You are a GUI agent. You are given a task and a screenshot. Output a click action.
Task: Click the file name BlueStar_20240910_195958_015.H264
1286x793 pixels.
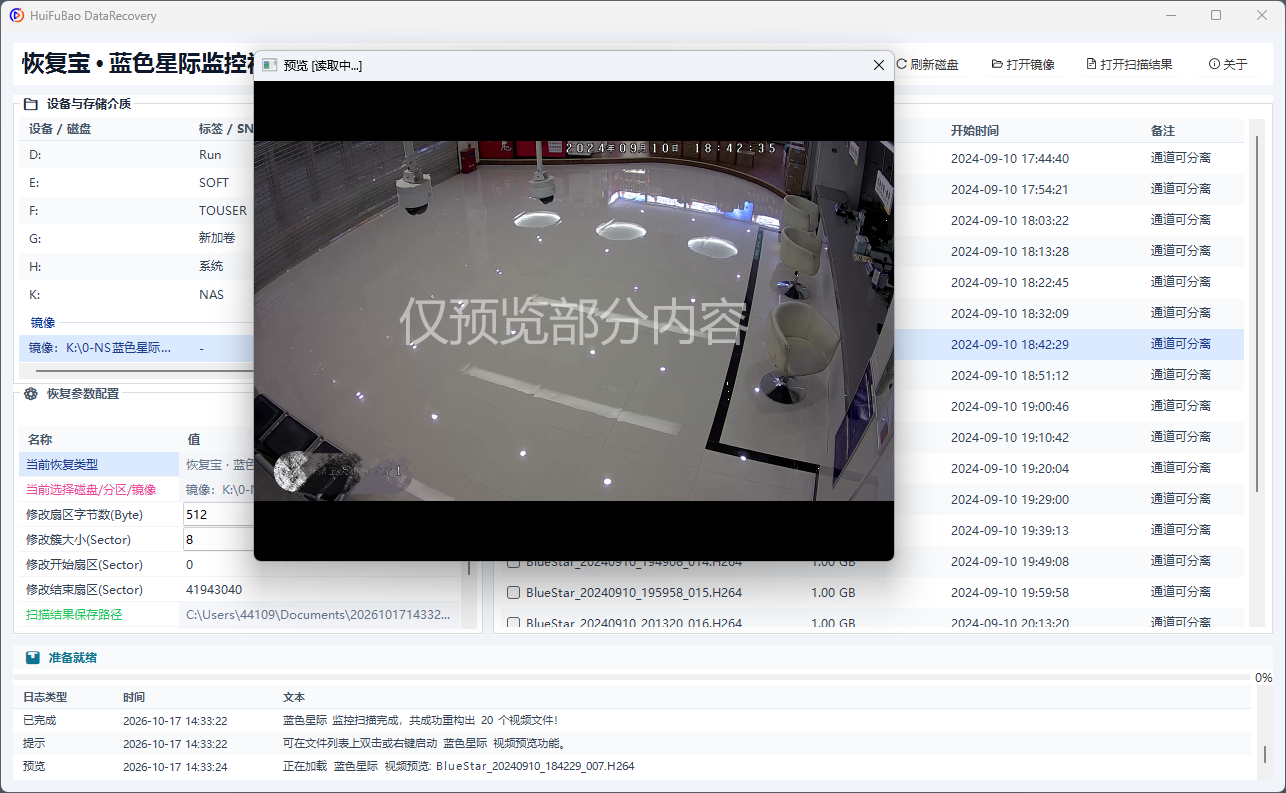click(634, 593)
